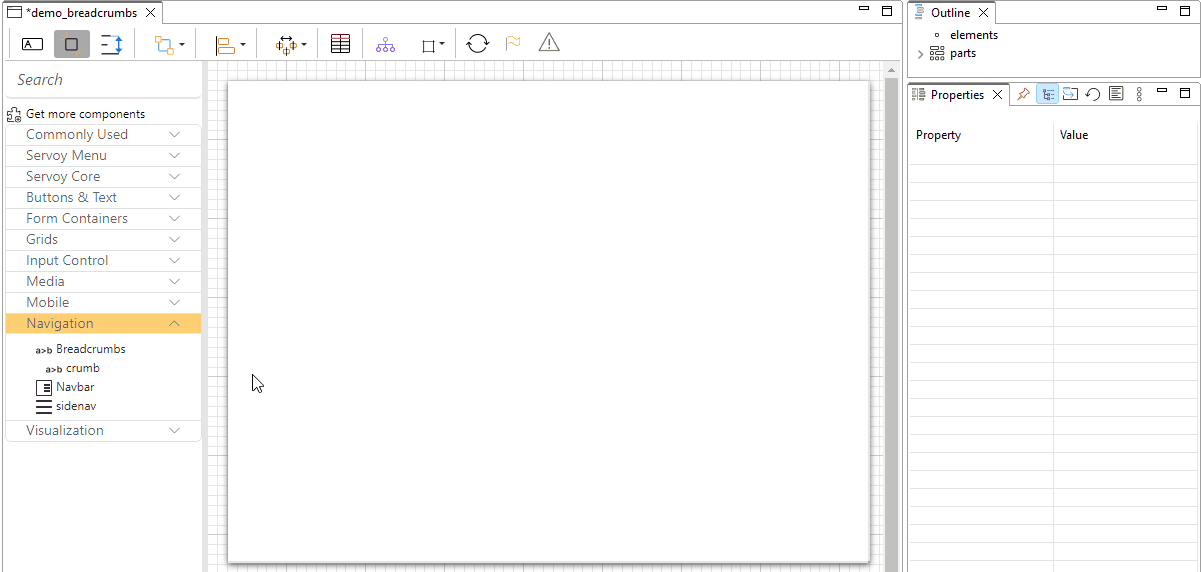Maximize the Properties view panel
Image resolution: width=1201 pixels, height=572 pixels.
tap(1185, 92)
